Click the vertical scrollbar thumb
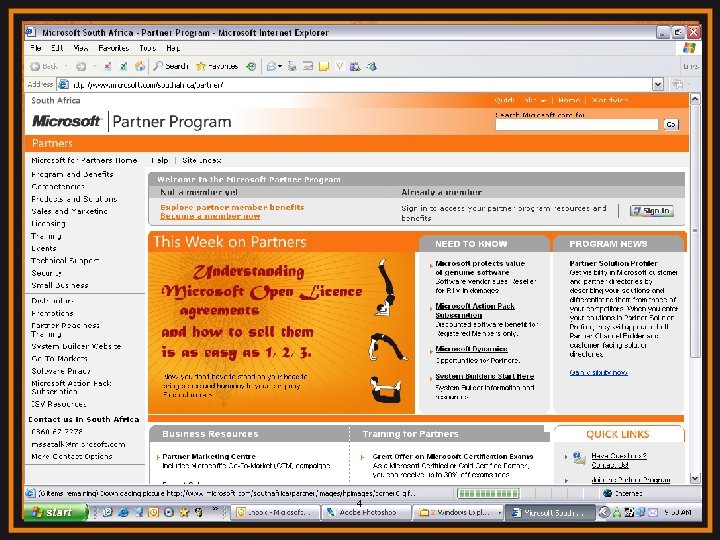Viewport: 720px width, 540px height. pyautogui.click(x=695, y=231)
